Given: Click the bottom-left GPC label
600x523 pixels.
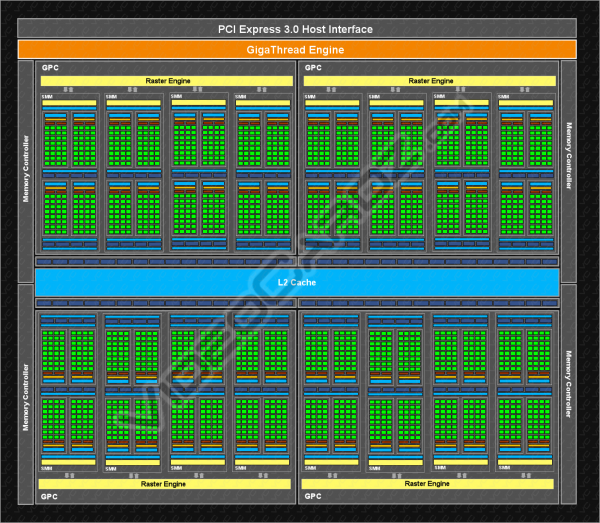Looking at the screenshot, I should click(x=49, y=497).
